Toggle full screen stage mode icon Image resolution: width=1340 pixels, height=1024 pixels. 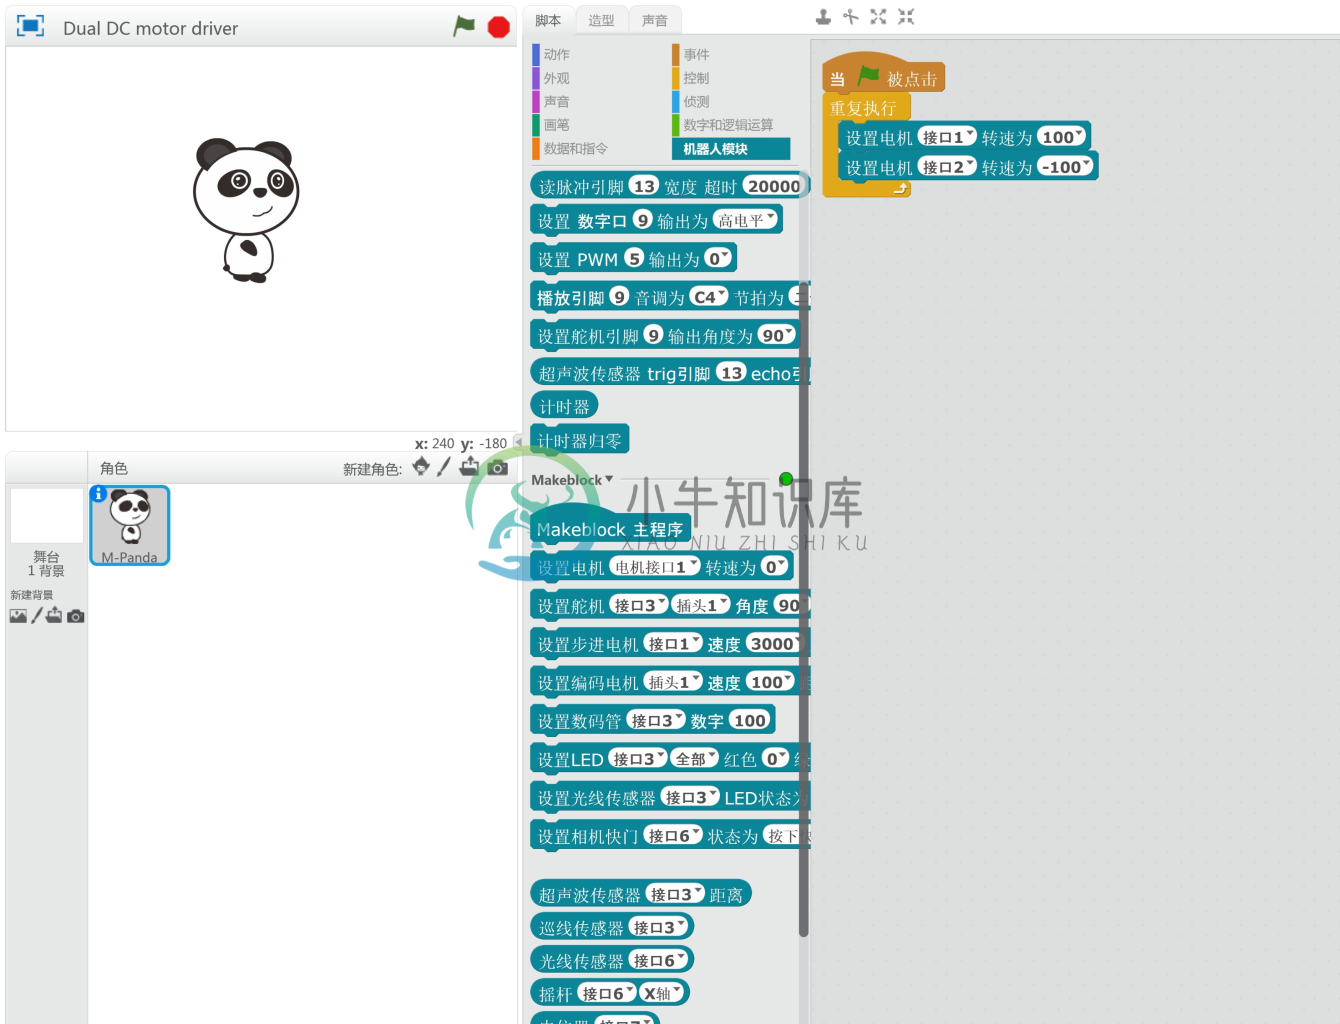(x=31, y=26)
